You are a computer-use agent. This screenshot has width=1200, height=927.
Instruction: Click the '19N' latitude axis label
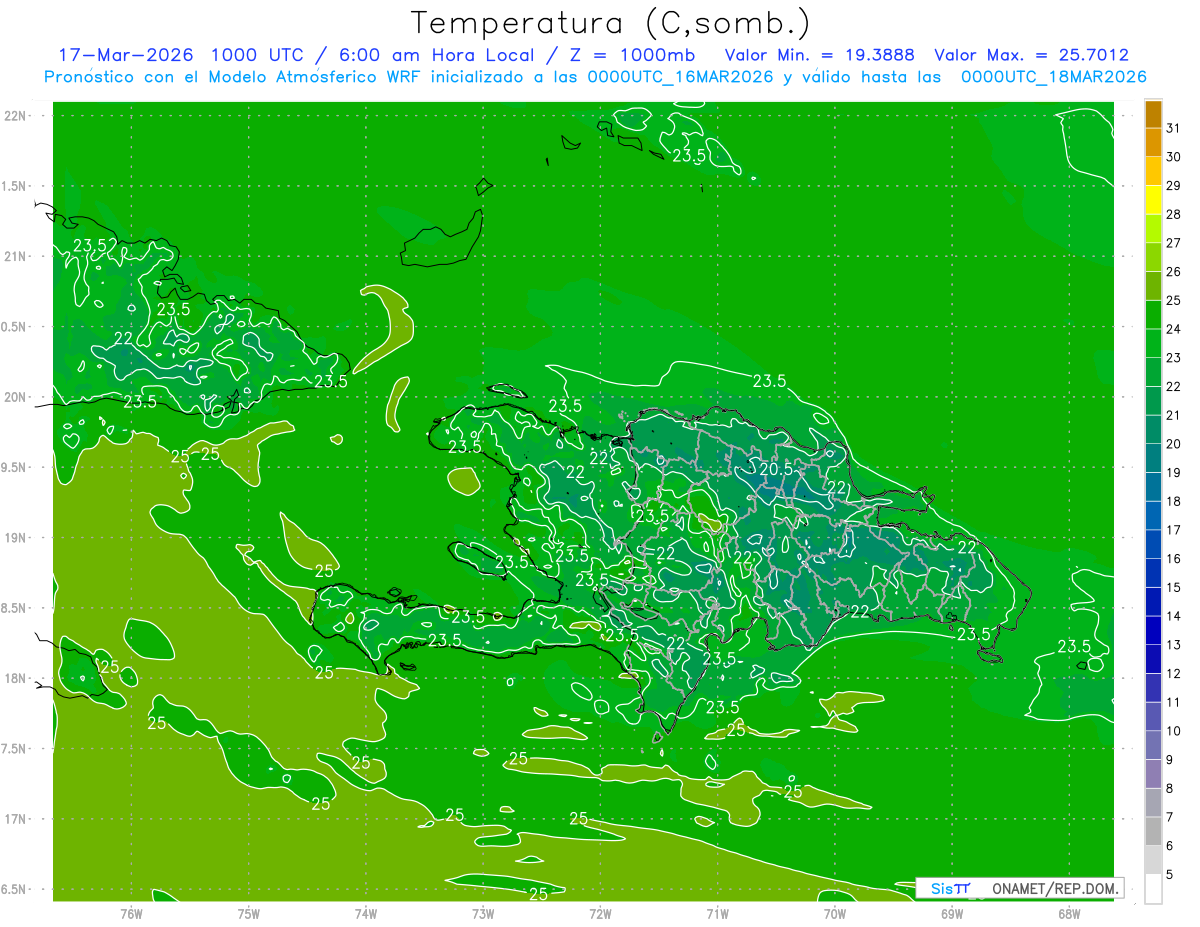15,537
